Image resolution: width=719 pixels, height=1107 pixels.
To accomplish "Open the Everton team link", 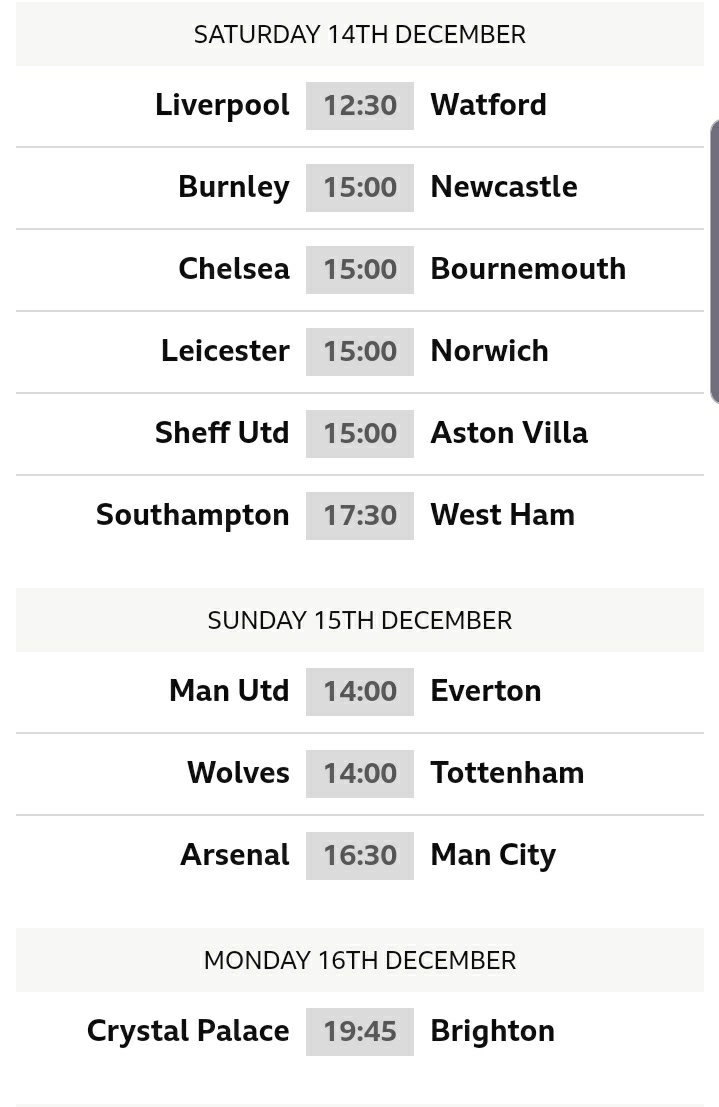I will 486,691.
